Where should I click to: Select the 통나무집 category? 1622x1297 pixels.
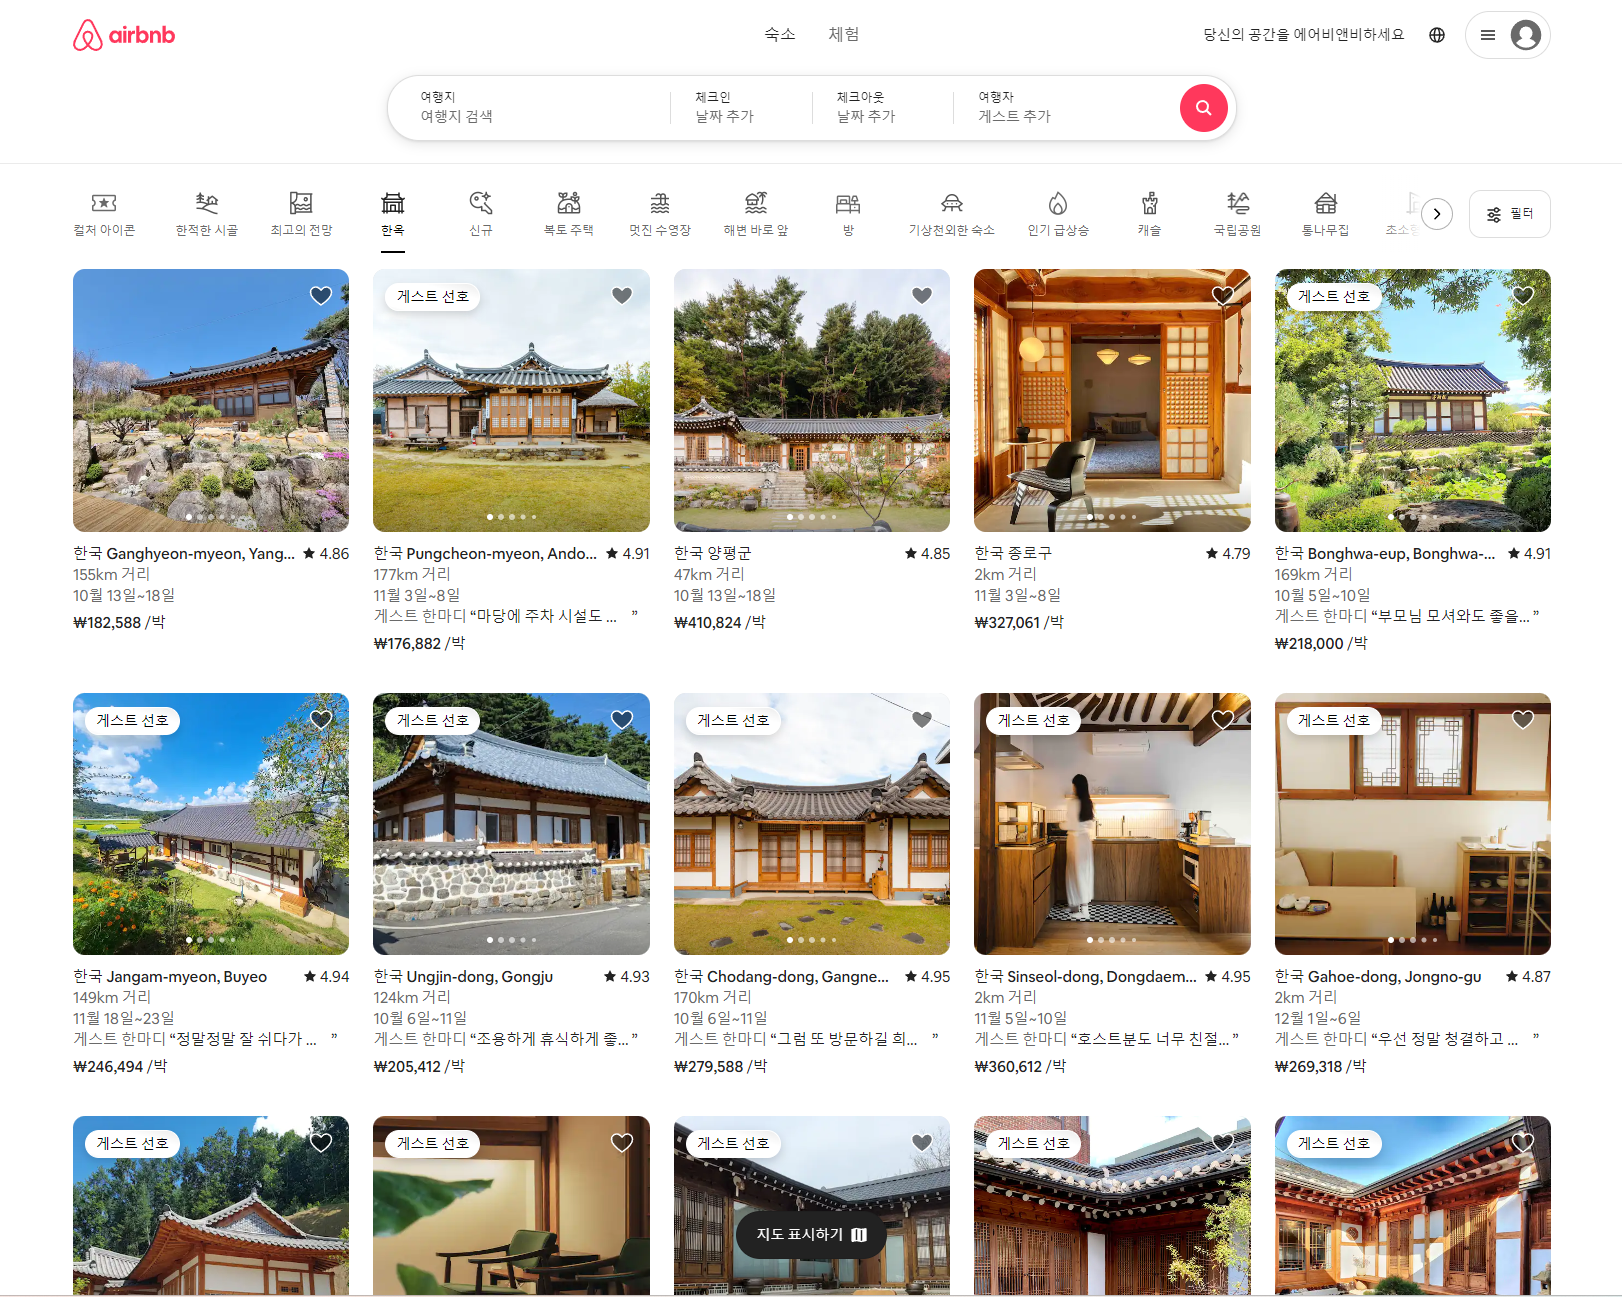click(1326, 214)
